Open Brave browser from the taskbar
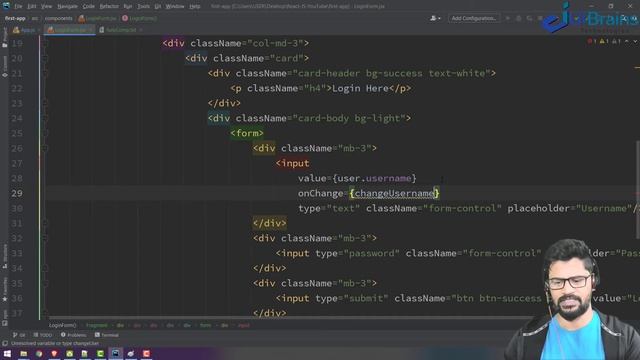The image size is (640, 360). (x=54, y=354)
